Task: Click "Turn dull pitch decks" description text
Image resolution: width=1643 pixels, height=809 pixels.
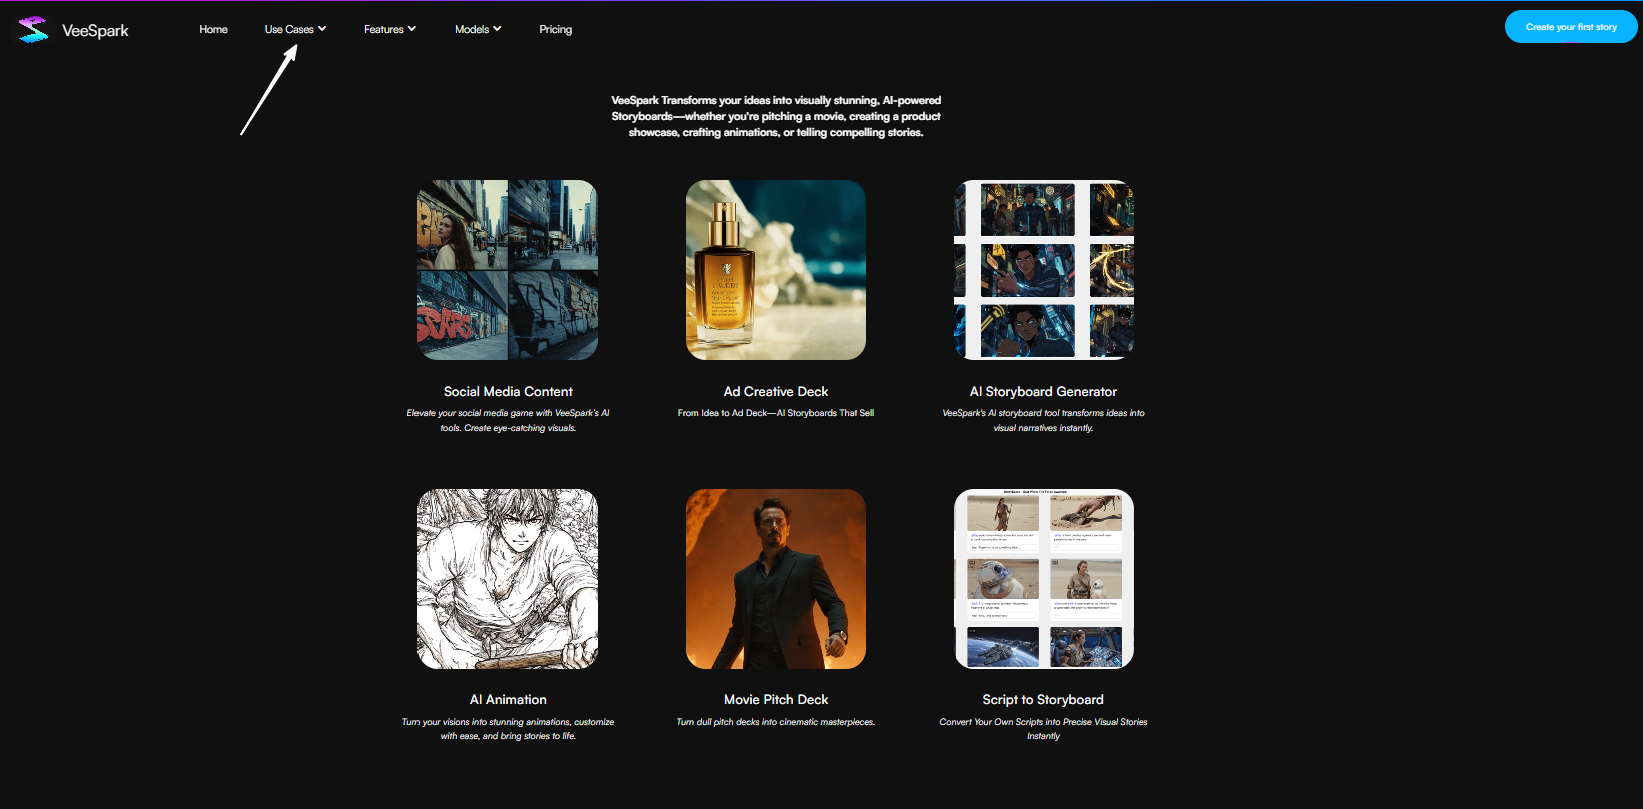Action: point(776,722)
